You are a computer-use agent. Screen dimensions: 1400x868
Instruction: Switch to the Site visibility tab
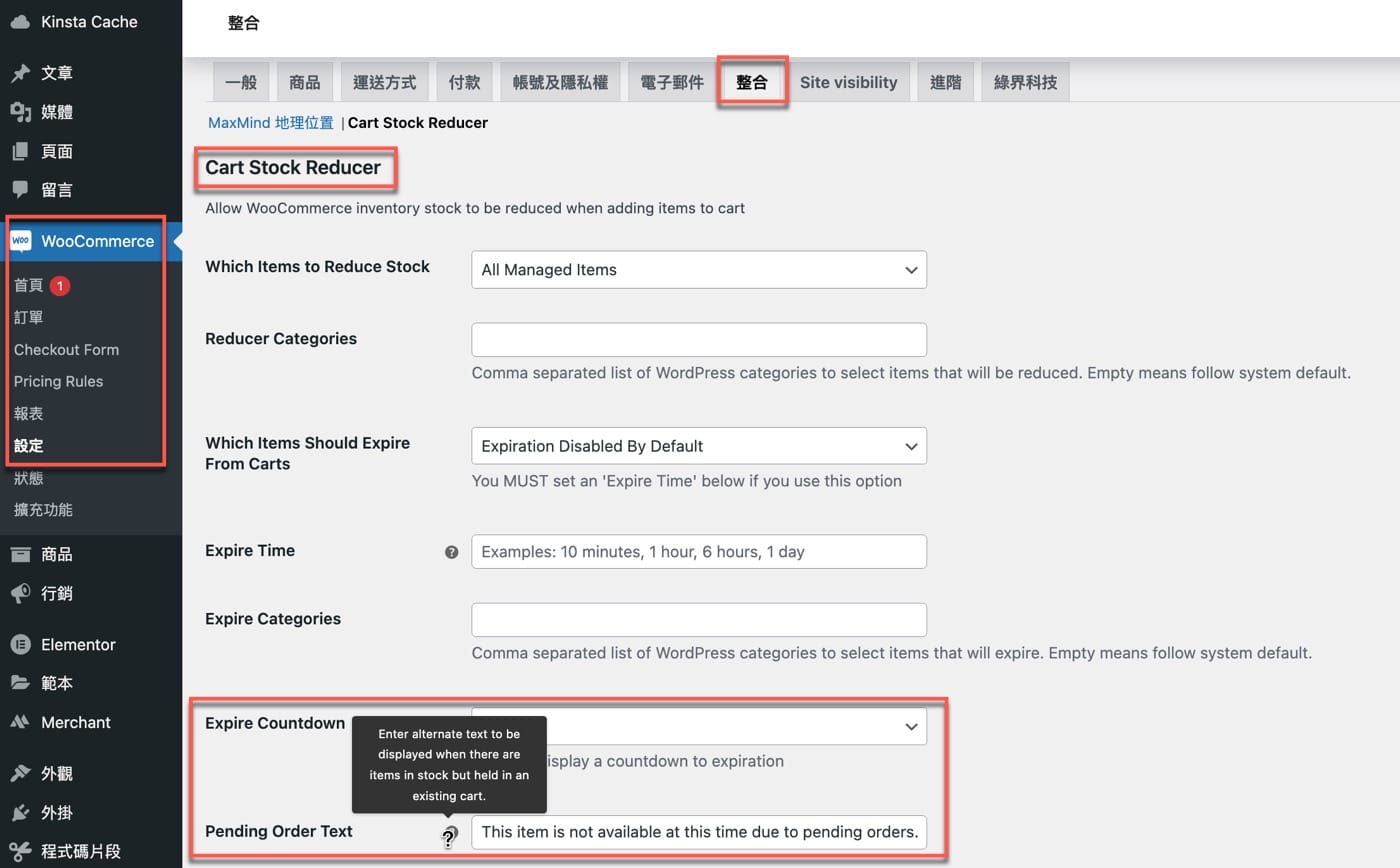[x=849, y=82]
